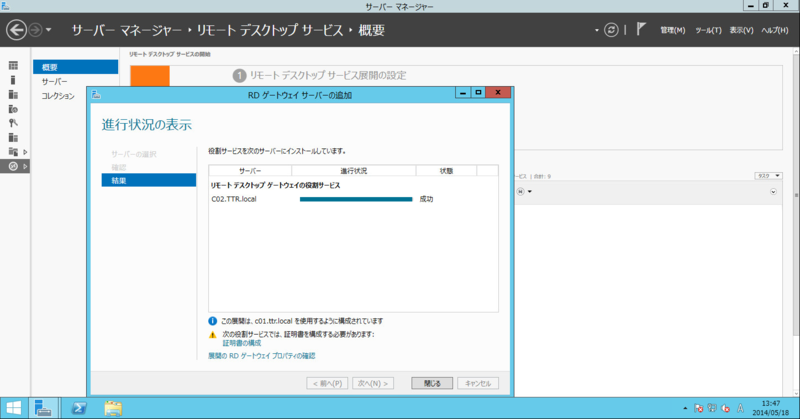Open the file services icon in sidebar
Image resolution: width=800 pixels, height=419 pixels.
(13, 152)
